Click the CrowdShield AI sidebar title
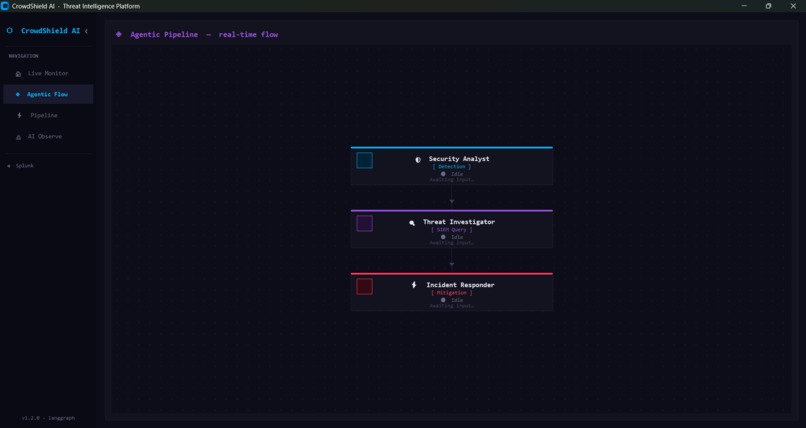Viewport: 806px width, 428px height. [50, 31]
